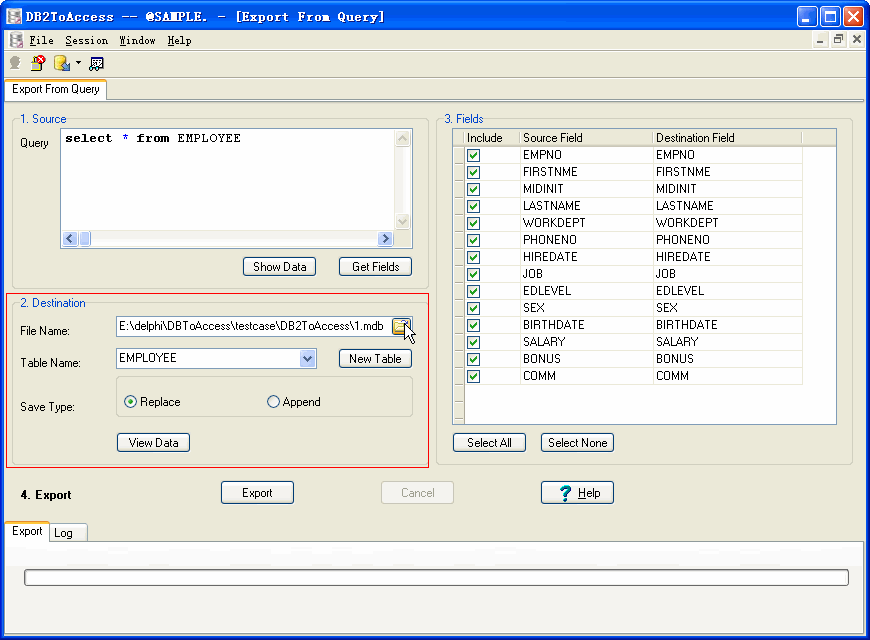870x640 pixels.
Task: Uncheck the COMM include checkbox
Action: tap(473, 376)
